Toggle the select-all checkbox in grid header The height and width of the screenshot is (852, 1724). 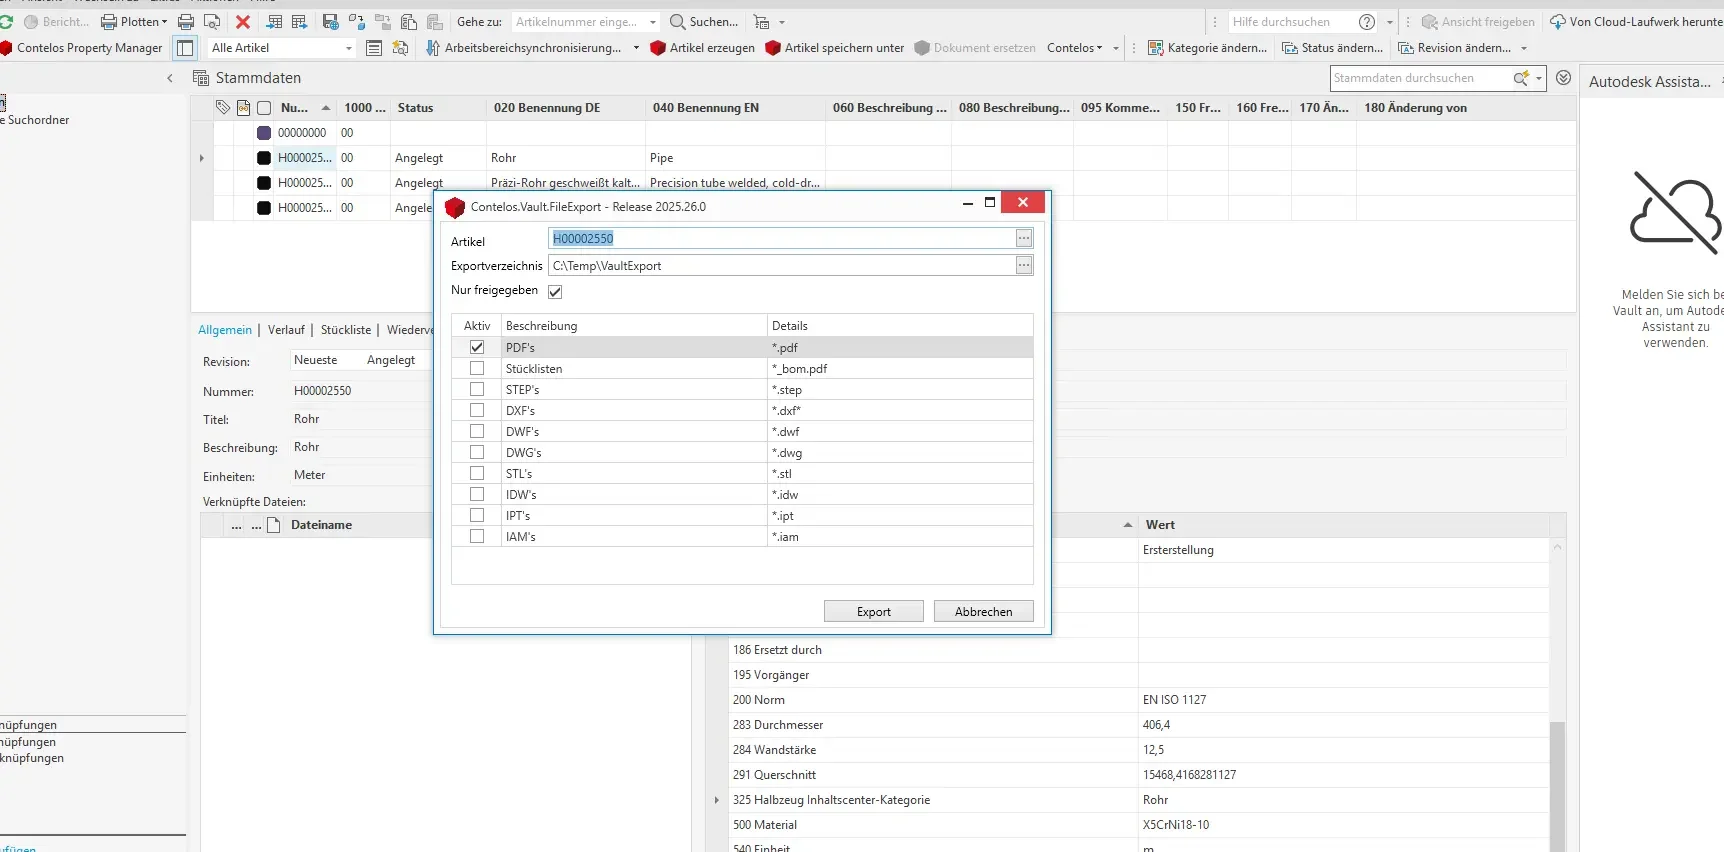[x=264, y=107]
